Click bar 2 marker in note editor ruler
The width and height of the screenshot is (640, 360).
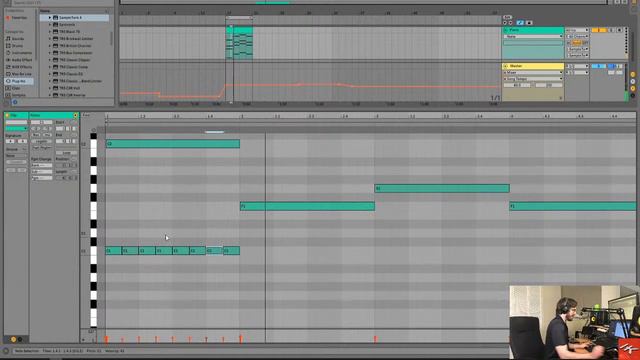click(x=241, y=116)
